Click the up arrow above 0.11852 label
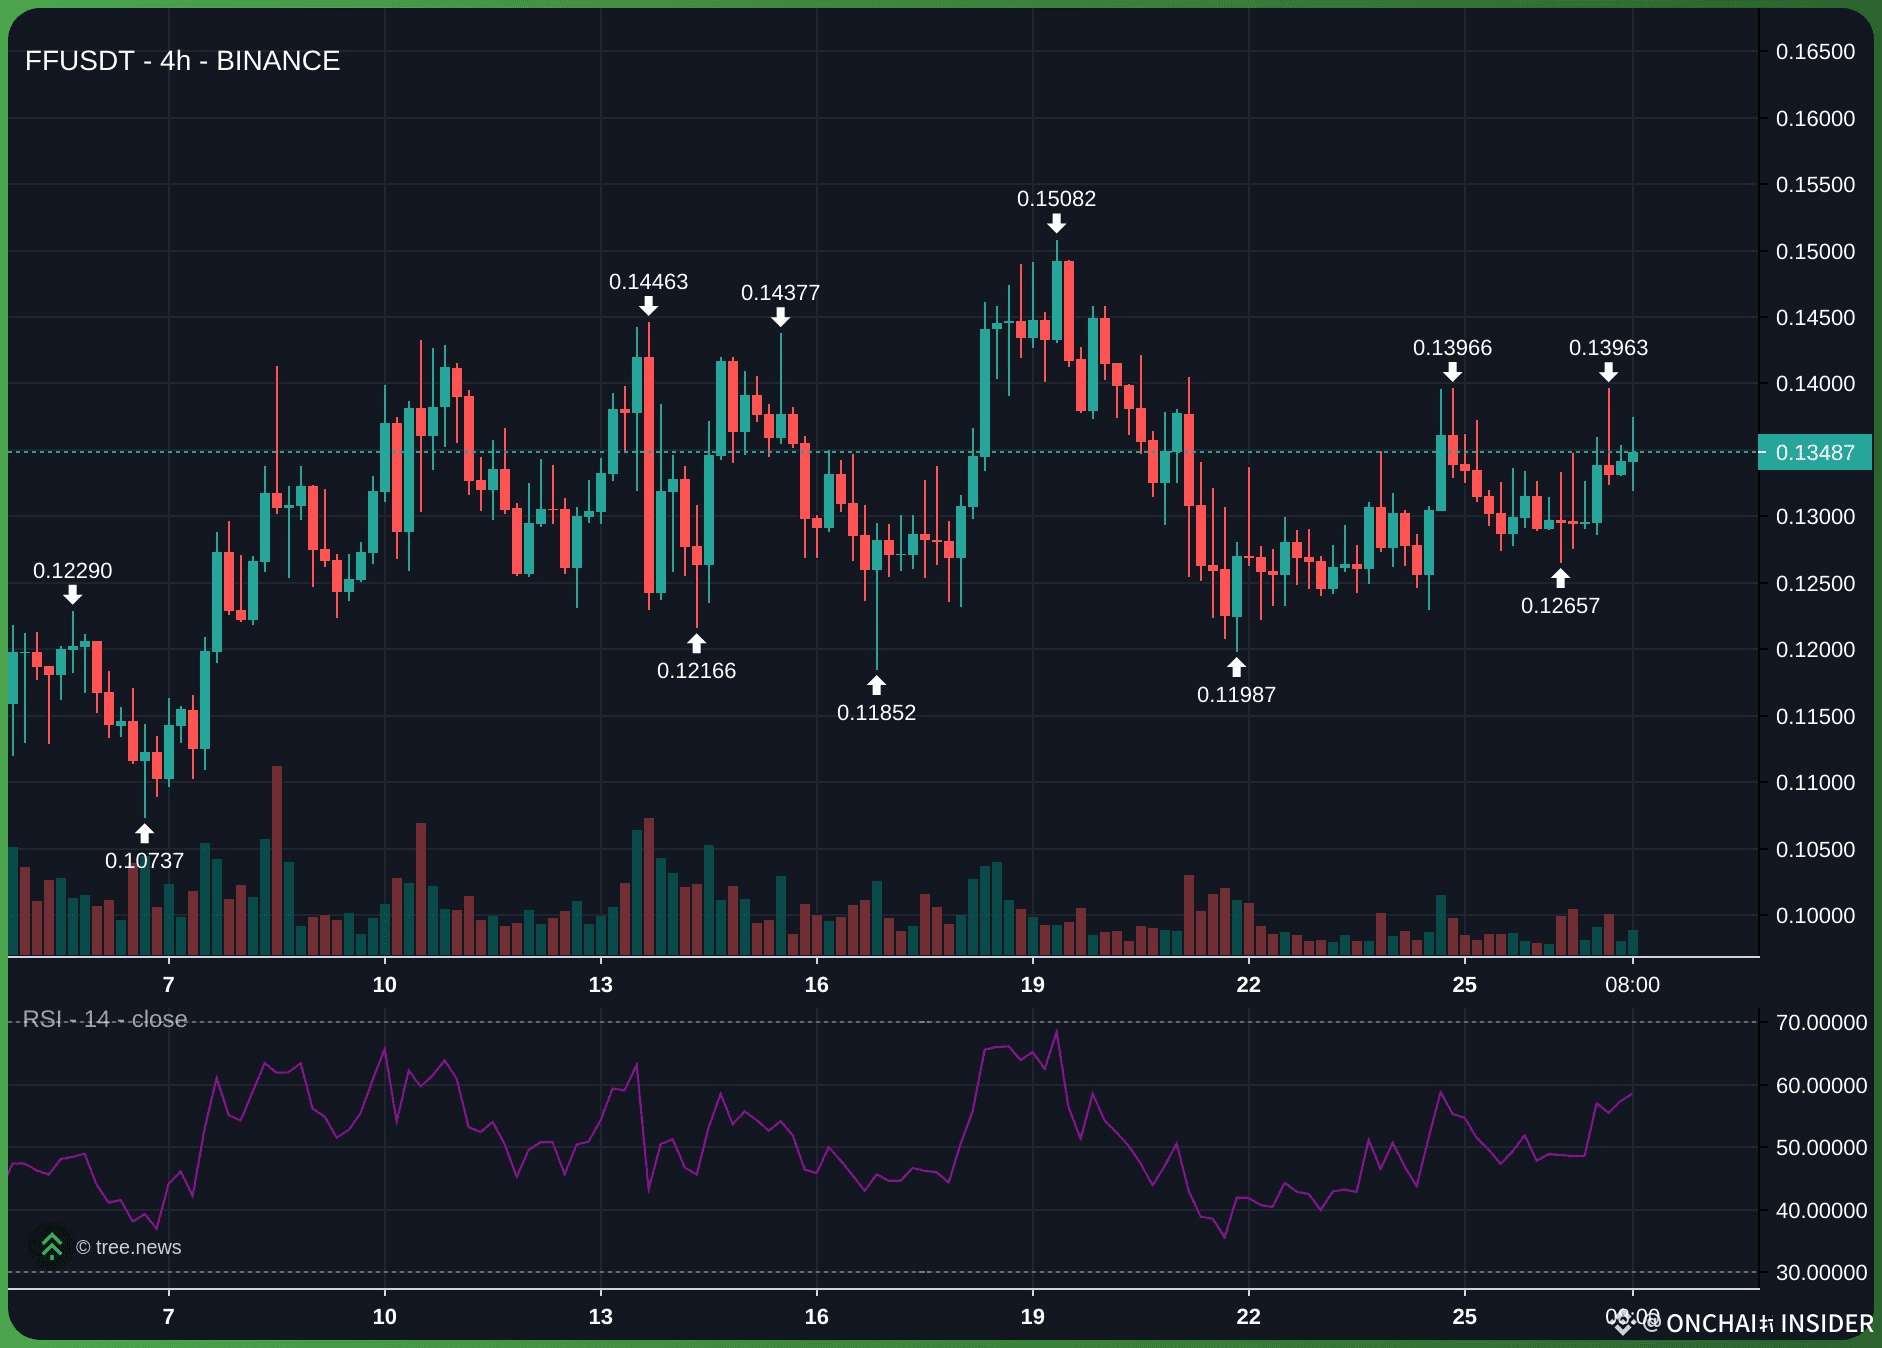Image resolution: width=1882 pixels, height=1348 pixels. pyautogui.click(x=876, y=685)
